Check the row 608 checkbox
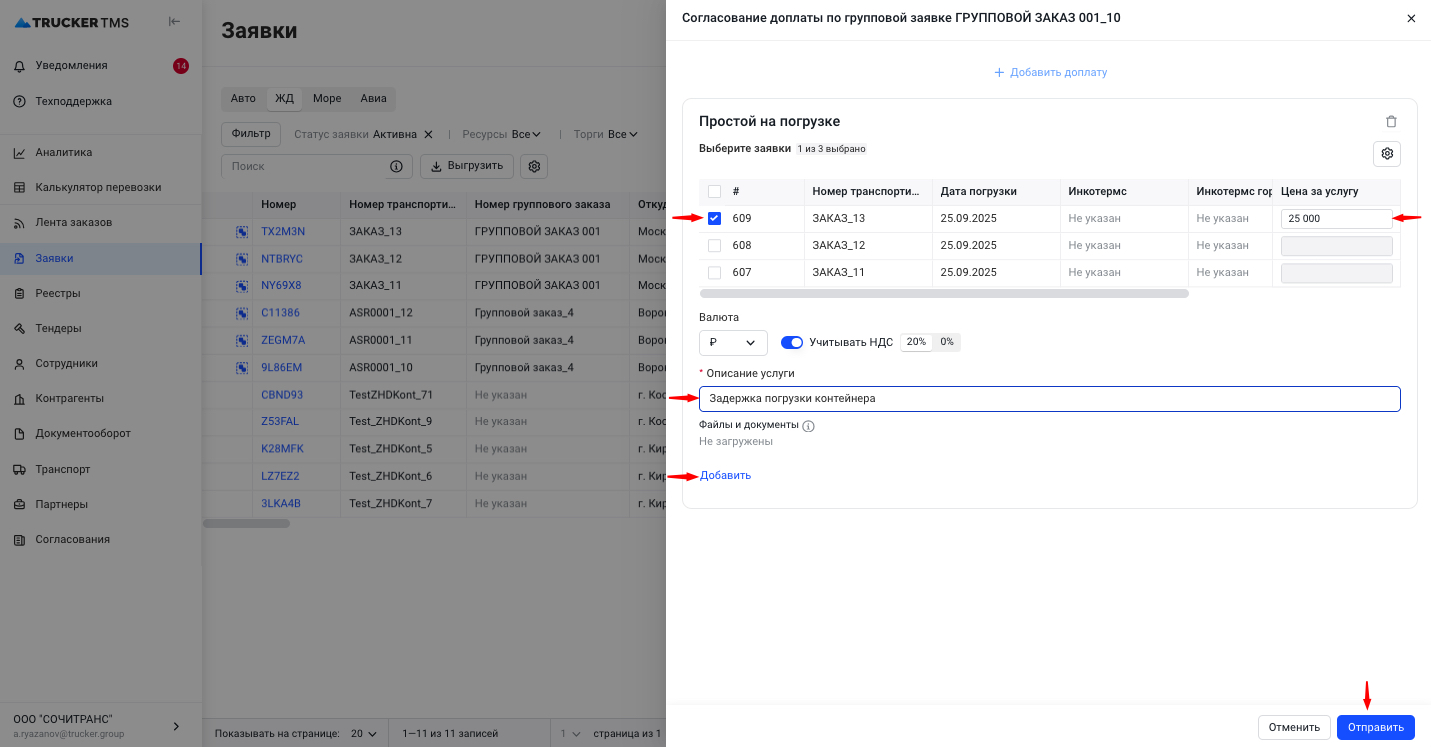This screenshot has width=1431, height=747. (x=715, y=245)
